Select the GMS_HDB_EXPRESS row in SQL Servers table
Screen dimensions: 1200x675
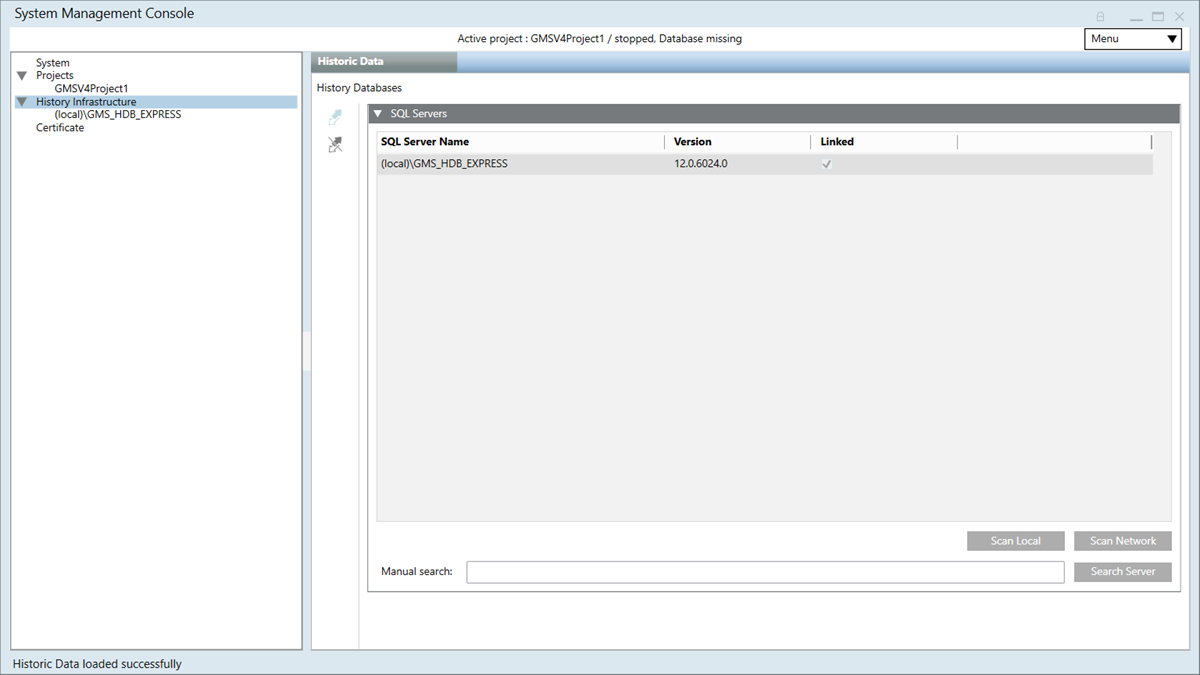[x=520, y=164]
